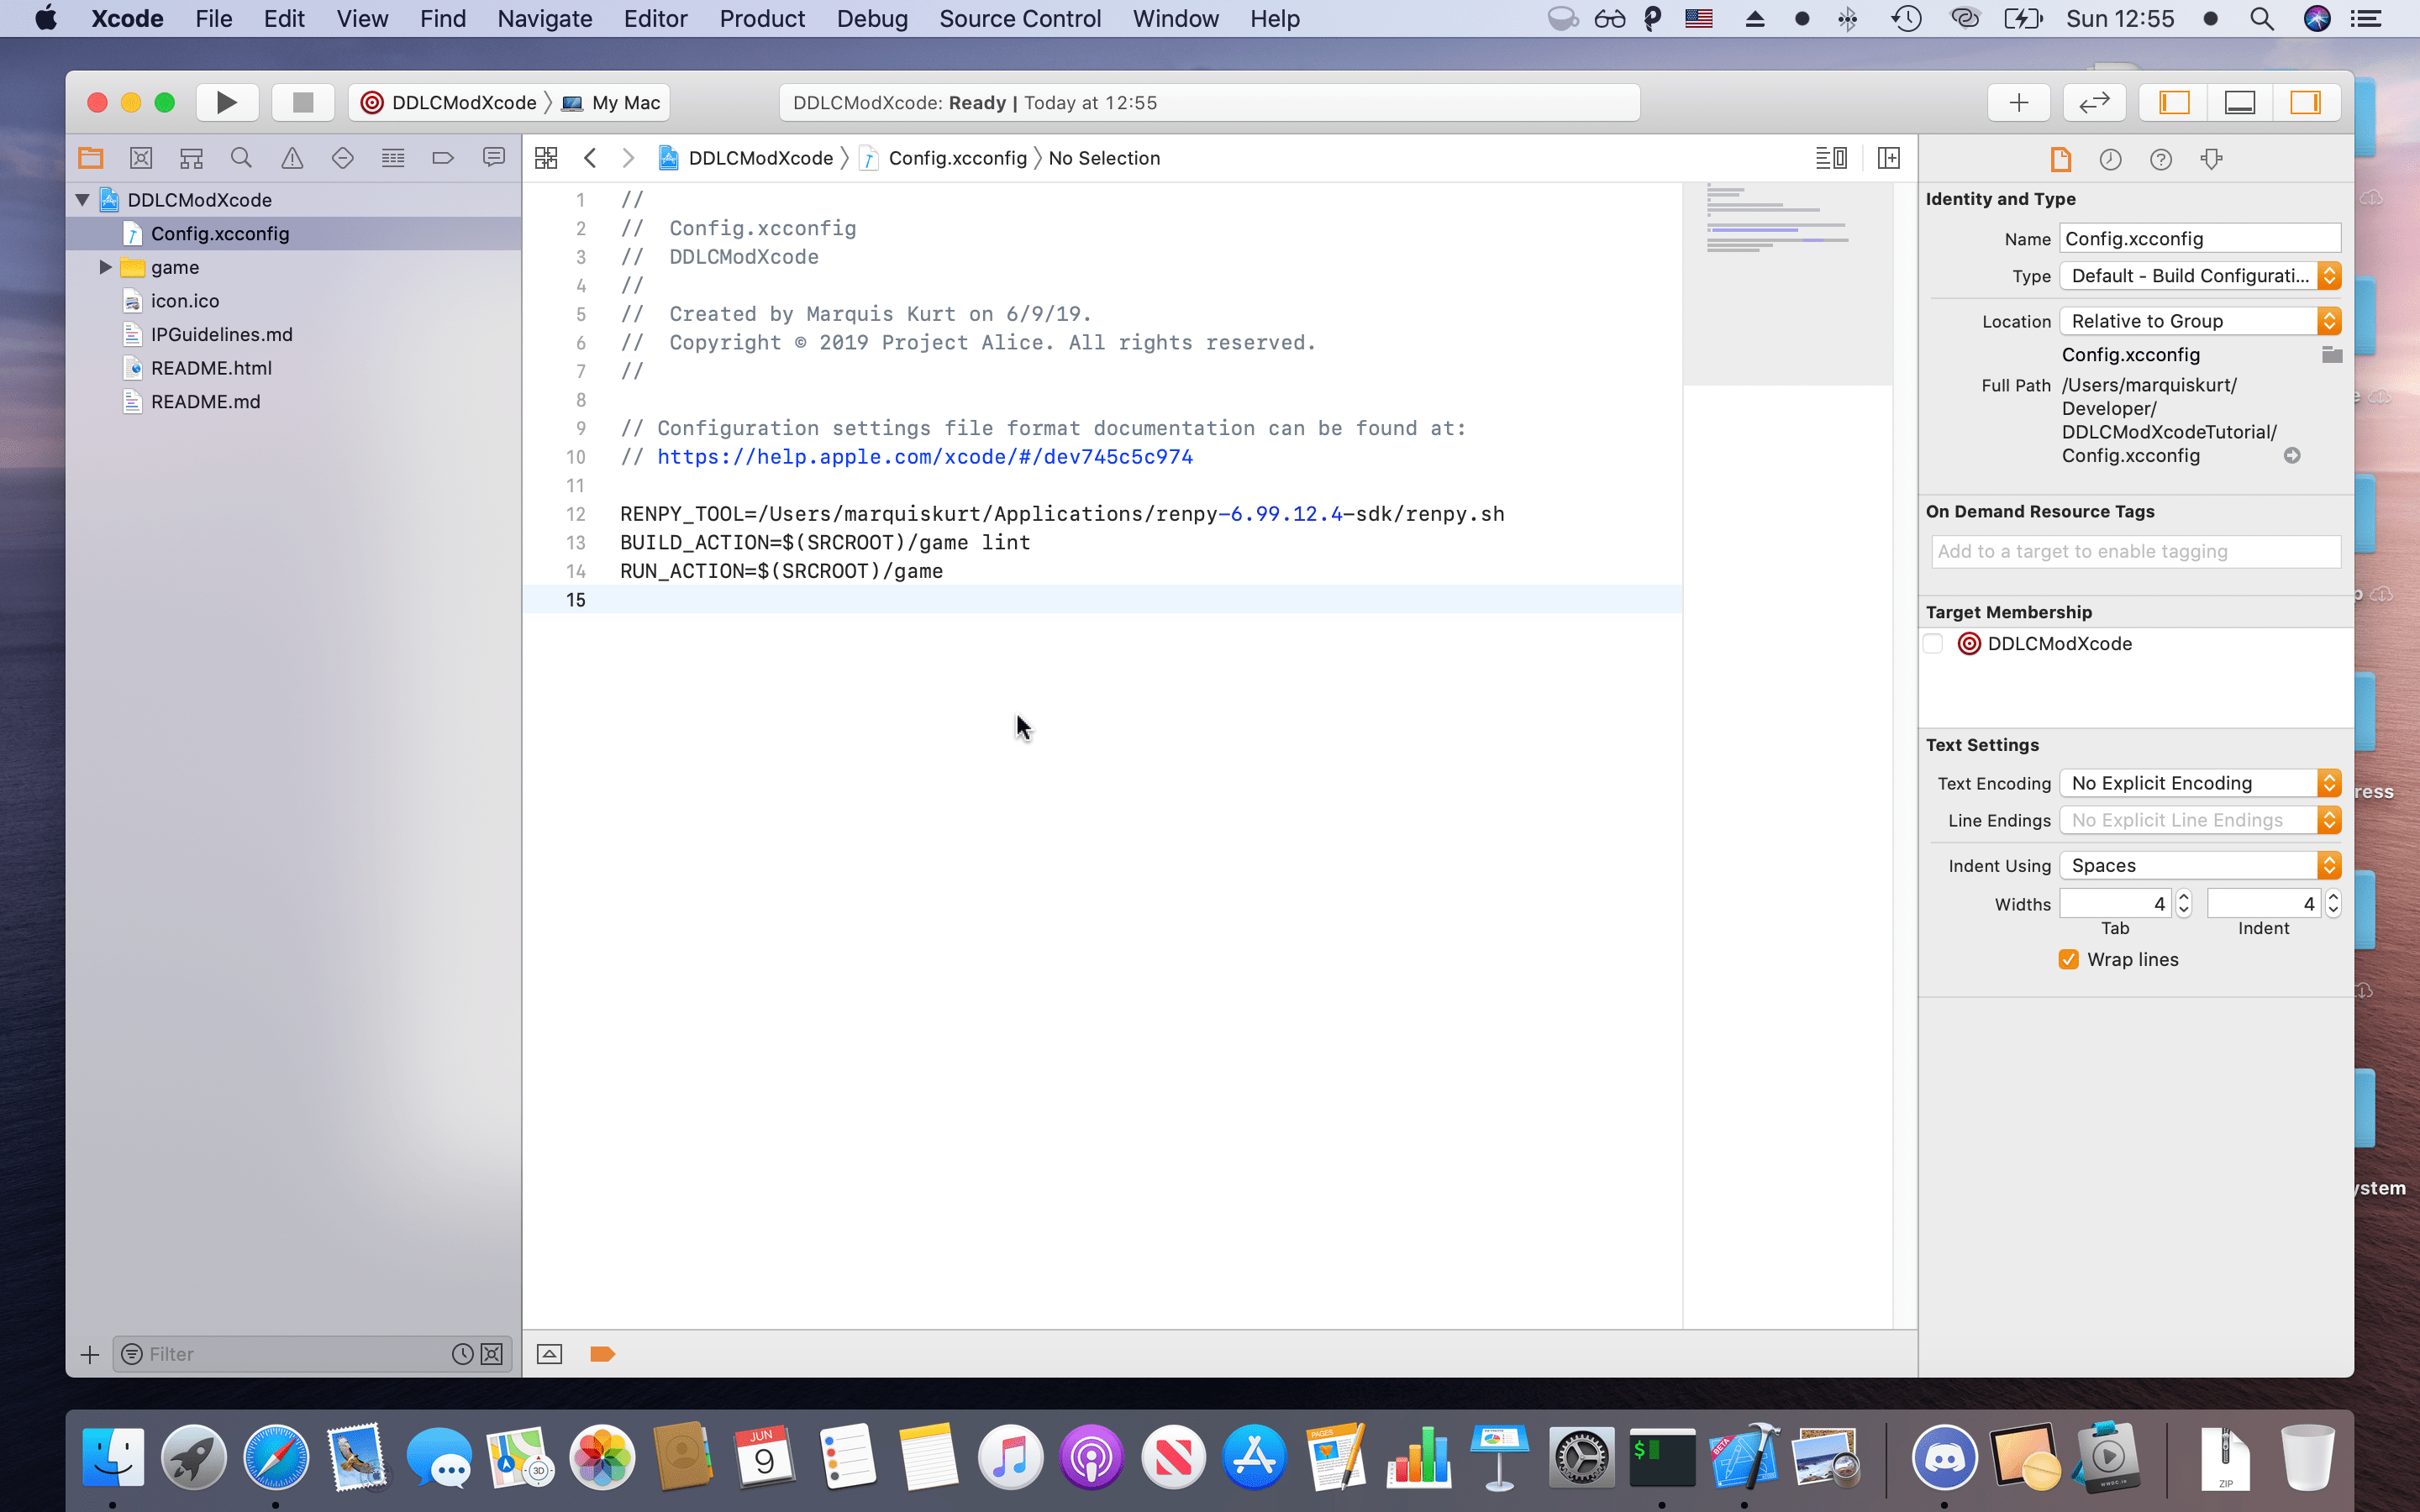Screen dimensions: 2420x1512
Task: Show the History inspector clock
Action: [2110, 159]
